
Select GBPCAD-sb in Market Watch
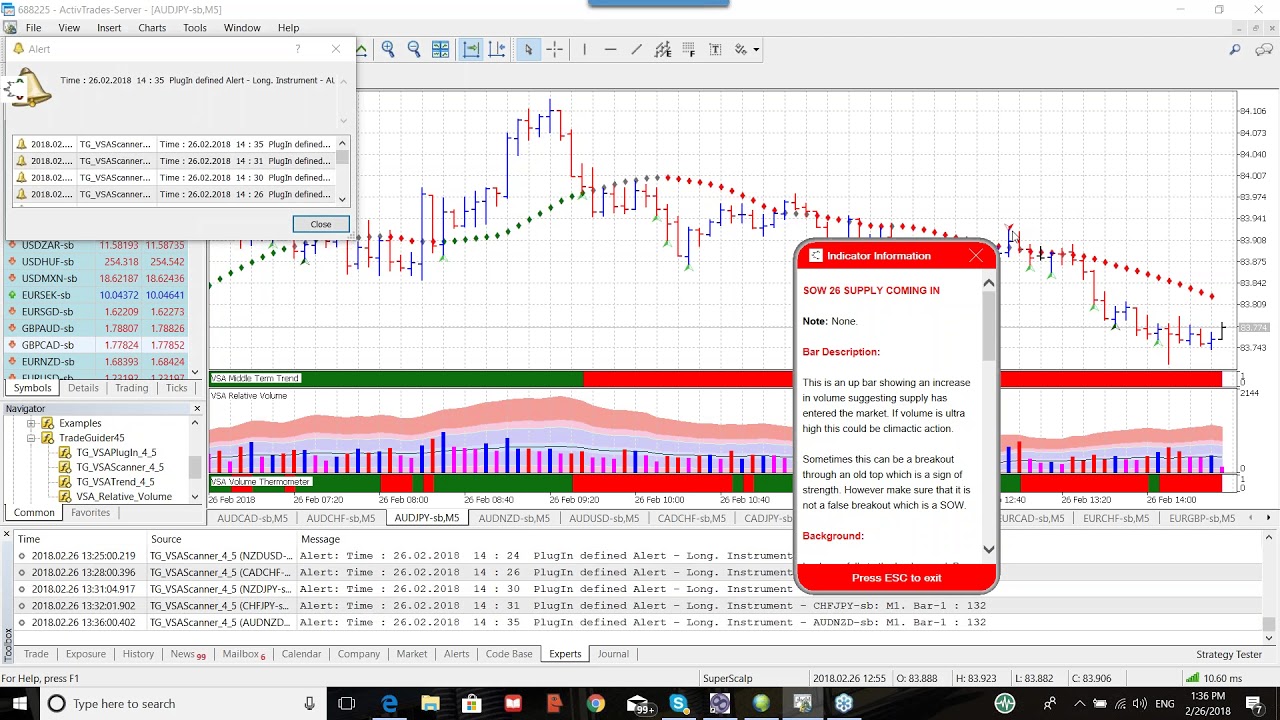pyautogui.click(x=103, y=345)
